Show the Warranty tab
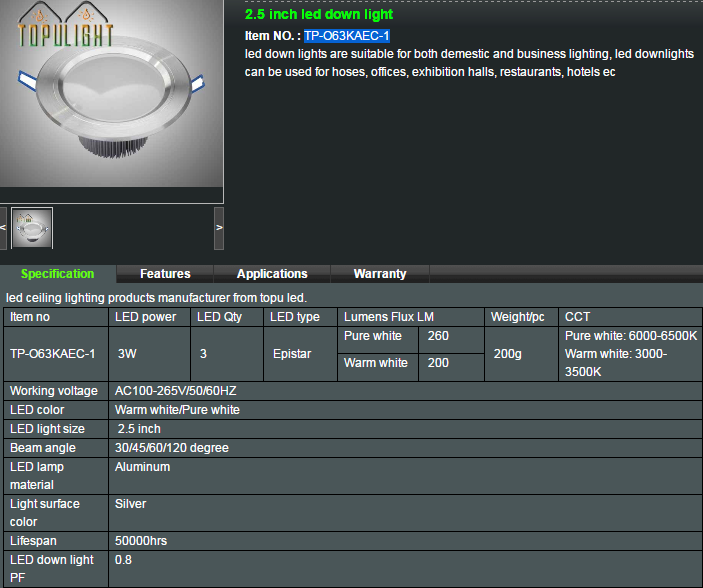Screen dimensions: 703x588 click(x=380, y=274)
